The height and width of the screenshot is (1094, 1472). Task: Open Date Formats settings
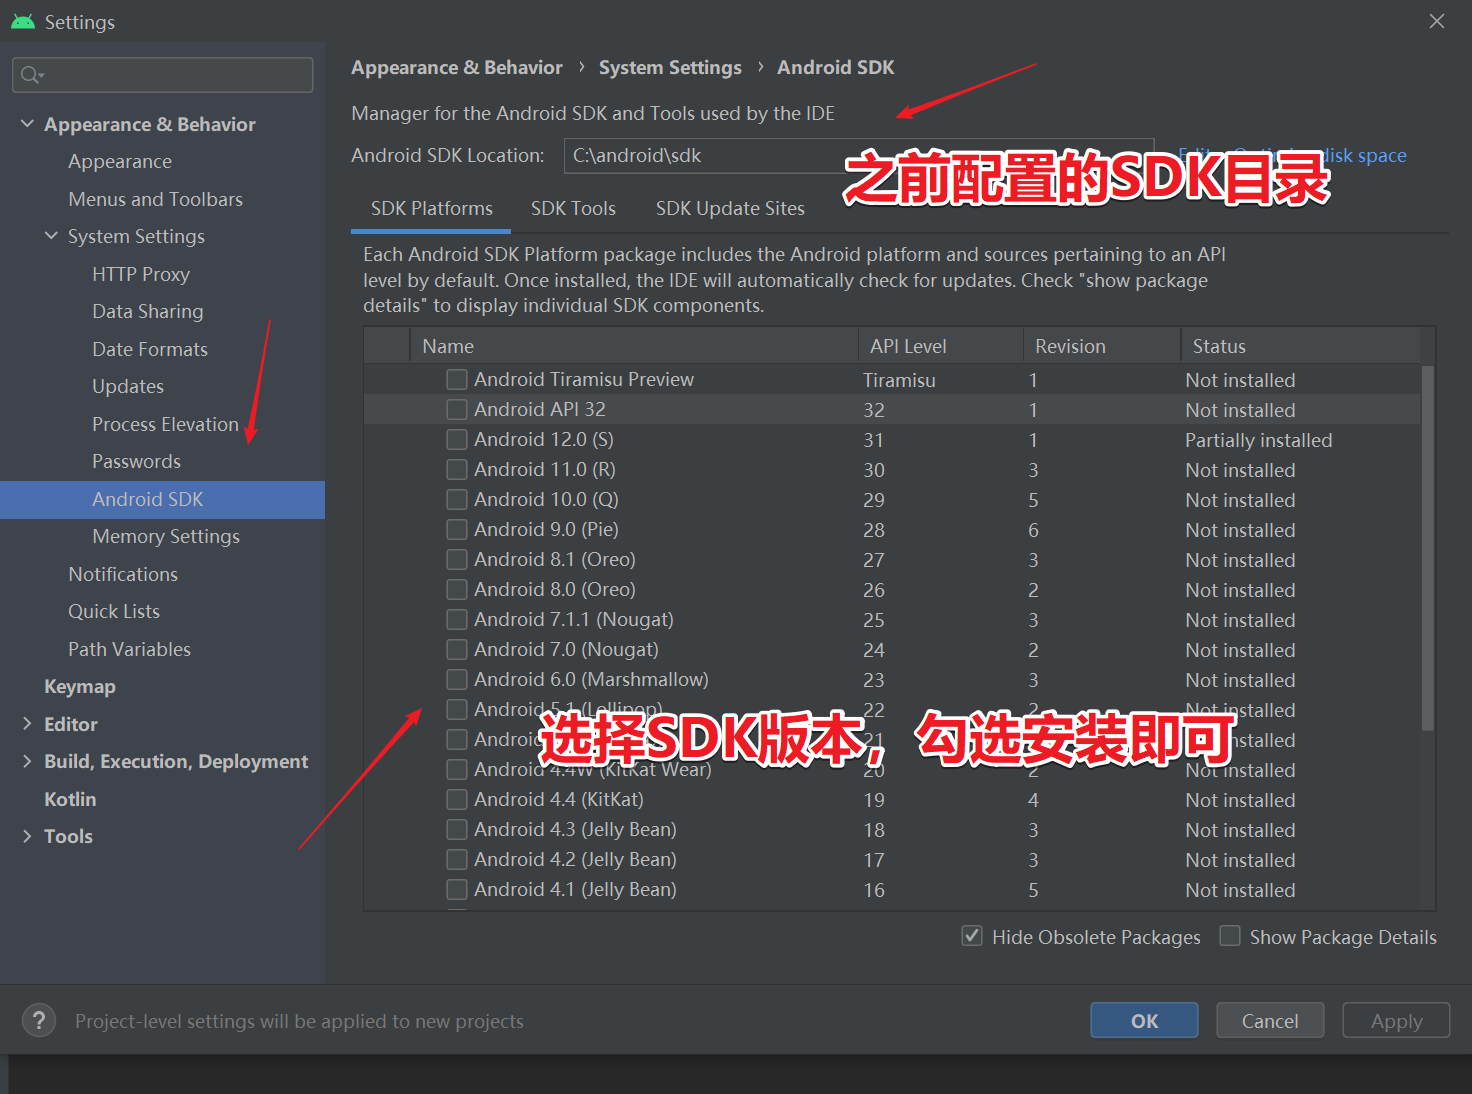coord(150,349)
